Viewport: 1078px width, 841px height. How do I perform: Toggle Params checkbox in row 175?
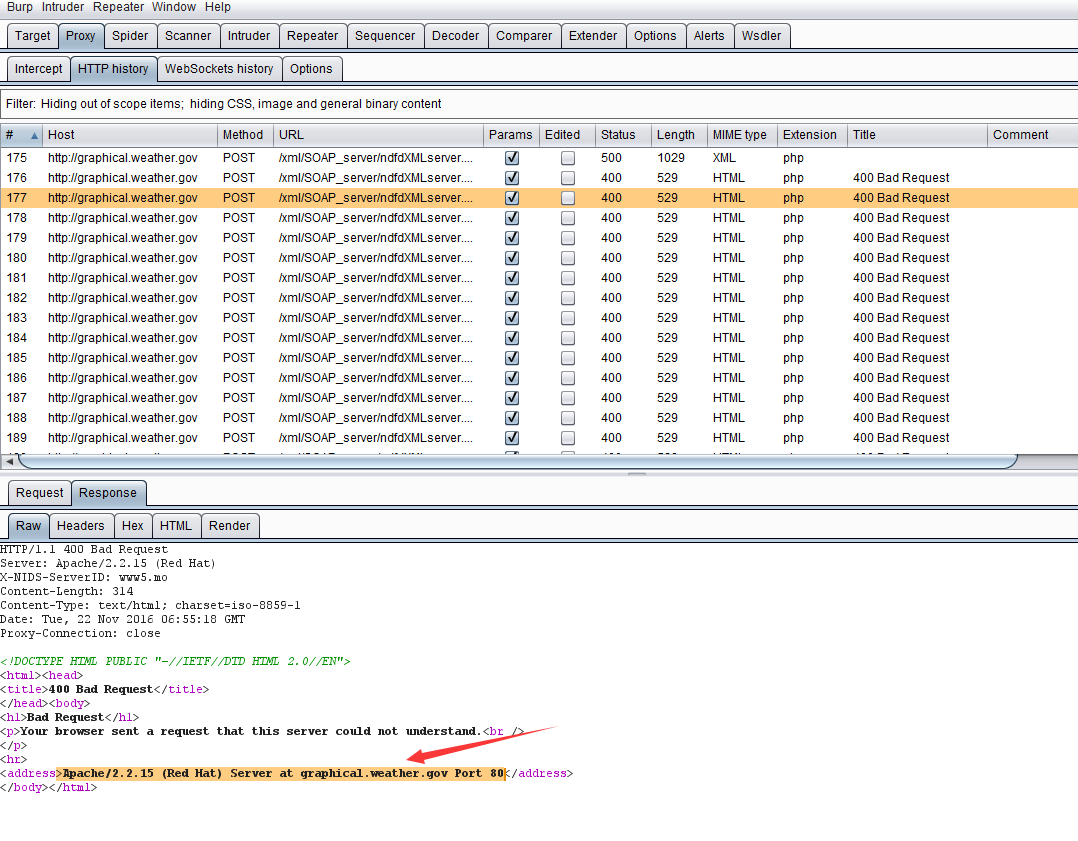pyautogui.click(x=512, y=158)
